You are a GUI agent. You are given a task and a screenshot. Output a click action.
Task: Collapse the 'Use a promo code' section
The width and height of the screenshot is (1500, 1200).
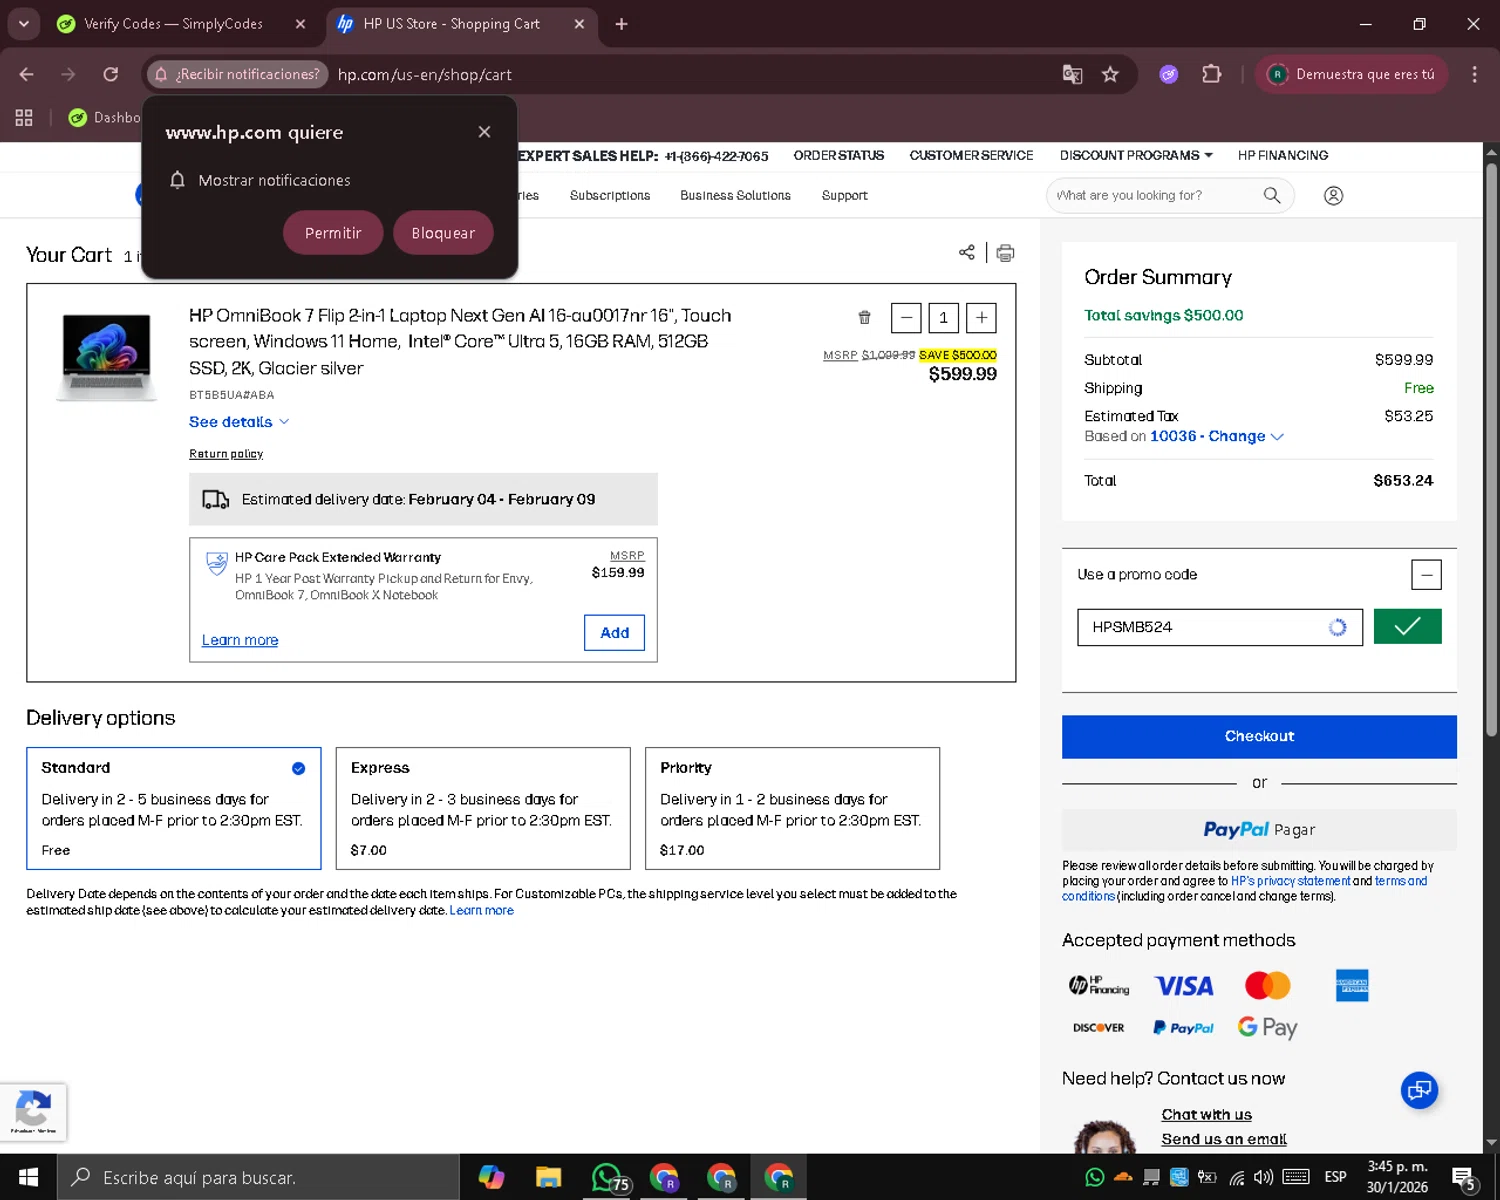(x=1426, y=575)
